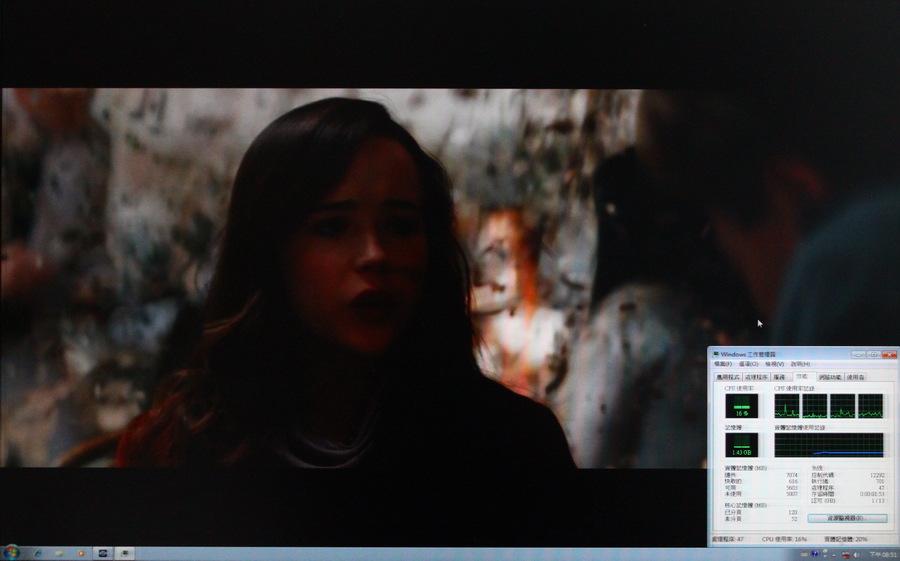Expand the hidden tray icons arrow
The image size is (900, 561).
(833, 555)
